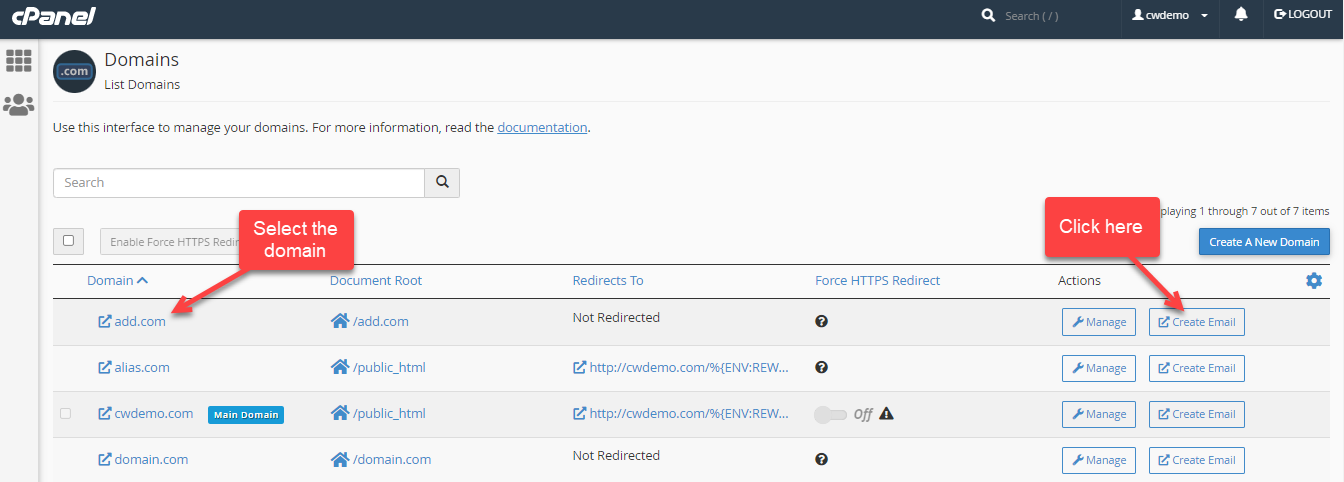Toggle Force HTTPS Redirect for cwdemo.com
The width and height of the screenshot is (1344, 482).
pyautogui.click(x=830, y=414)
